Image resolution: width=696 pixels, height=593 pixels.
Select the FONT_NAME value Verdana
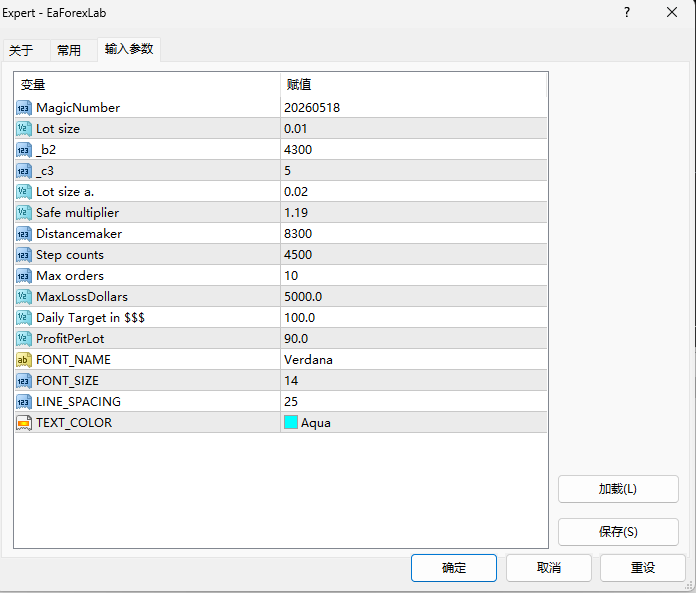pos(308,360)
